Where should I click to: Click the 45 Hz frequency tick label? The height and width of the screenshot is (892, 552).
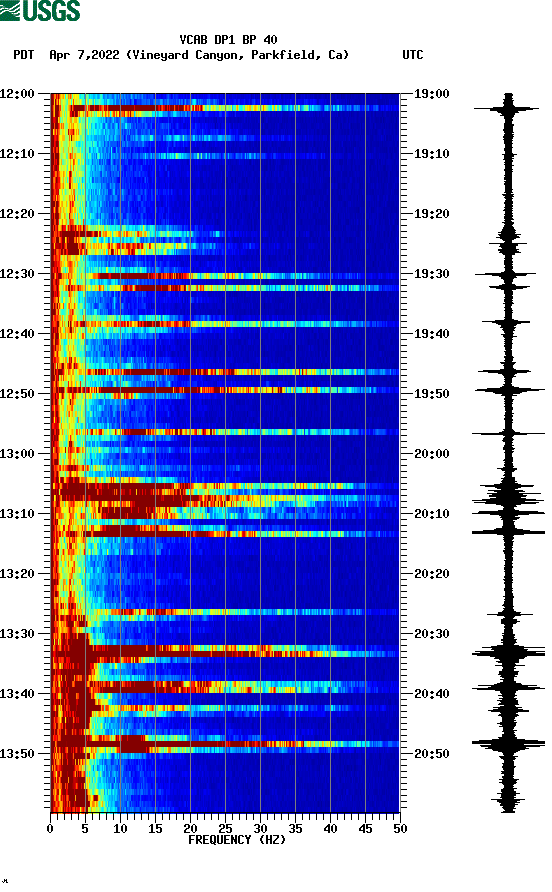(365, 829)
